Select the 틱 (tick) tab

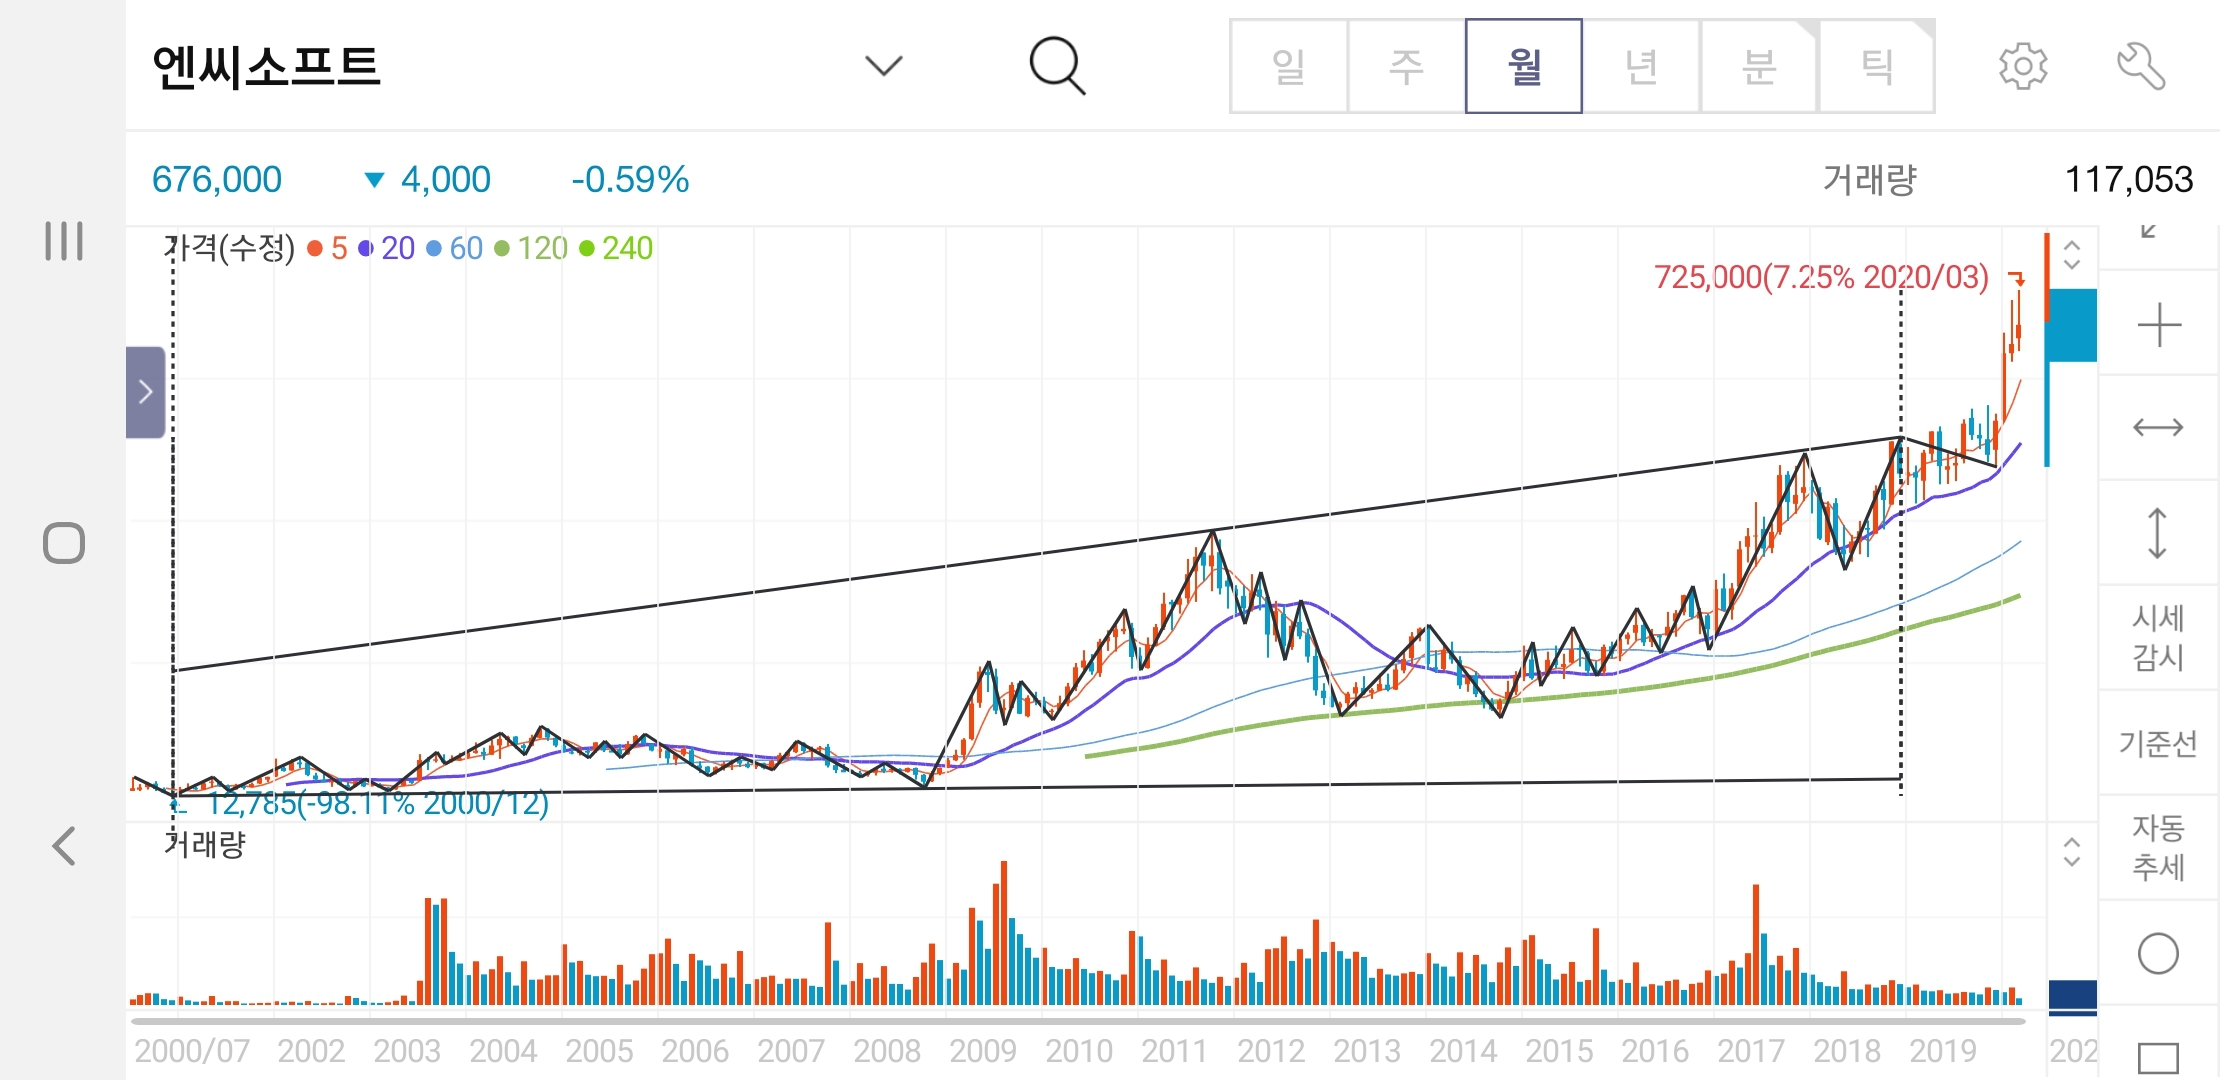coord(1877,66)
